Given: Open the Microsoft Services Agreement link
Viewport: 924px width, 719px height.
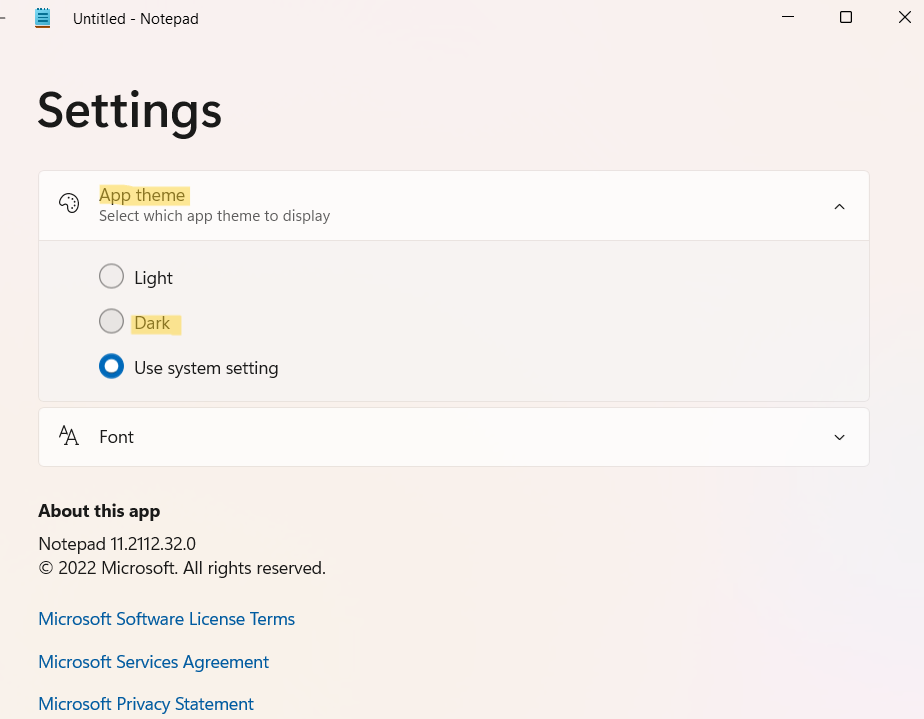Looking at the screenshot, I should (x=153, y=662).
